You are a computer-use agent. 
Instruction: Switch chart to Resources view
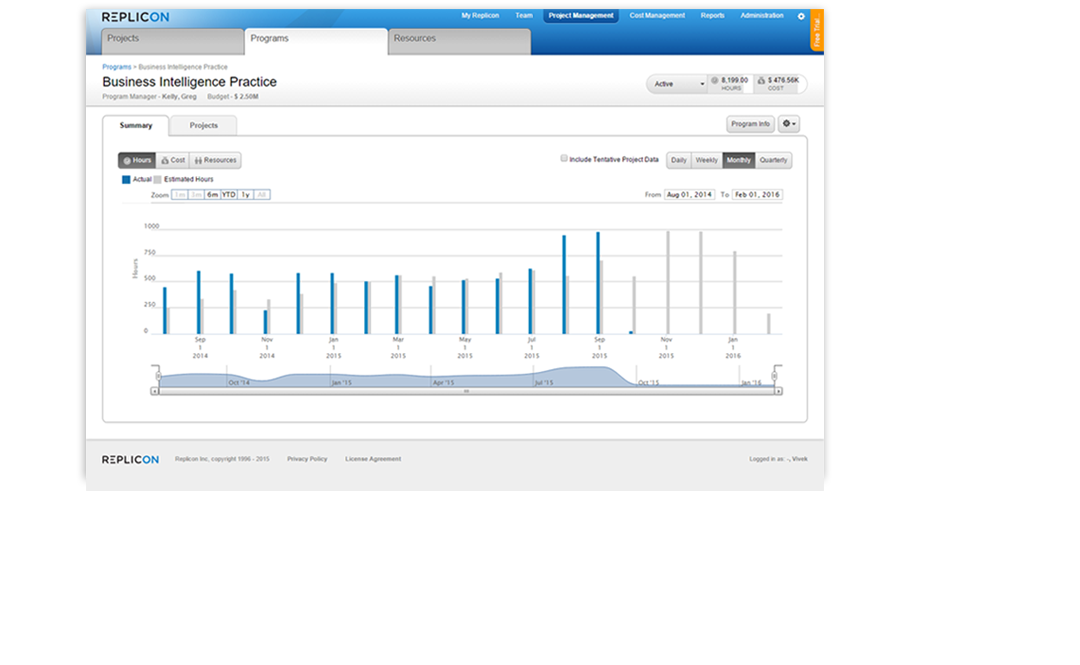pos(216,161)
